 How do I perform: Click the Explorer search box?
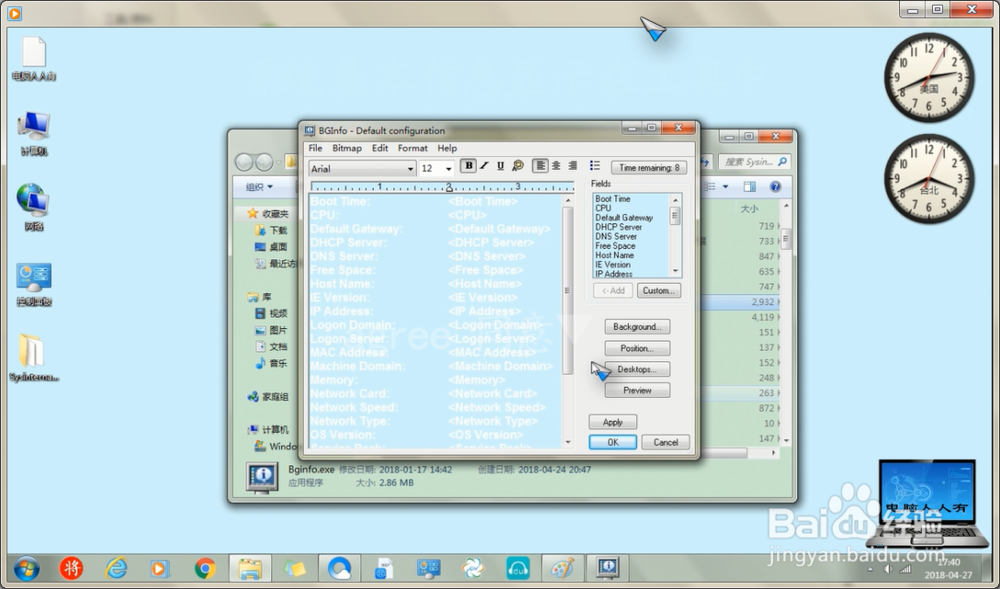(754, 162)
